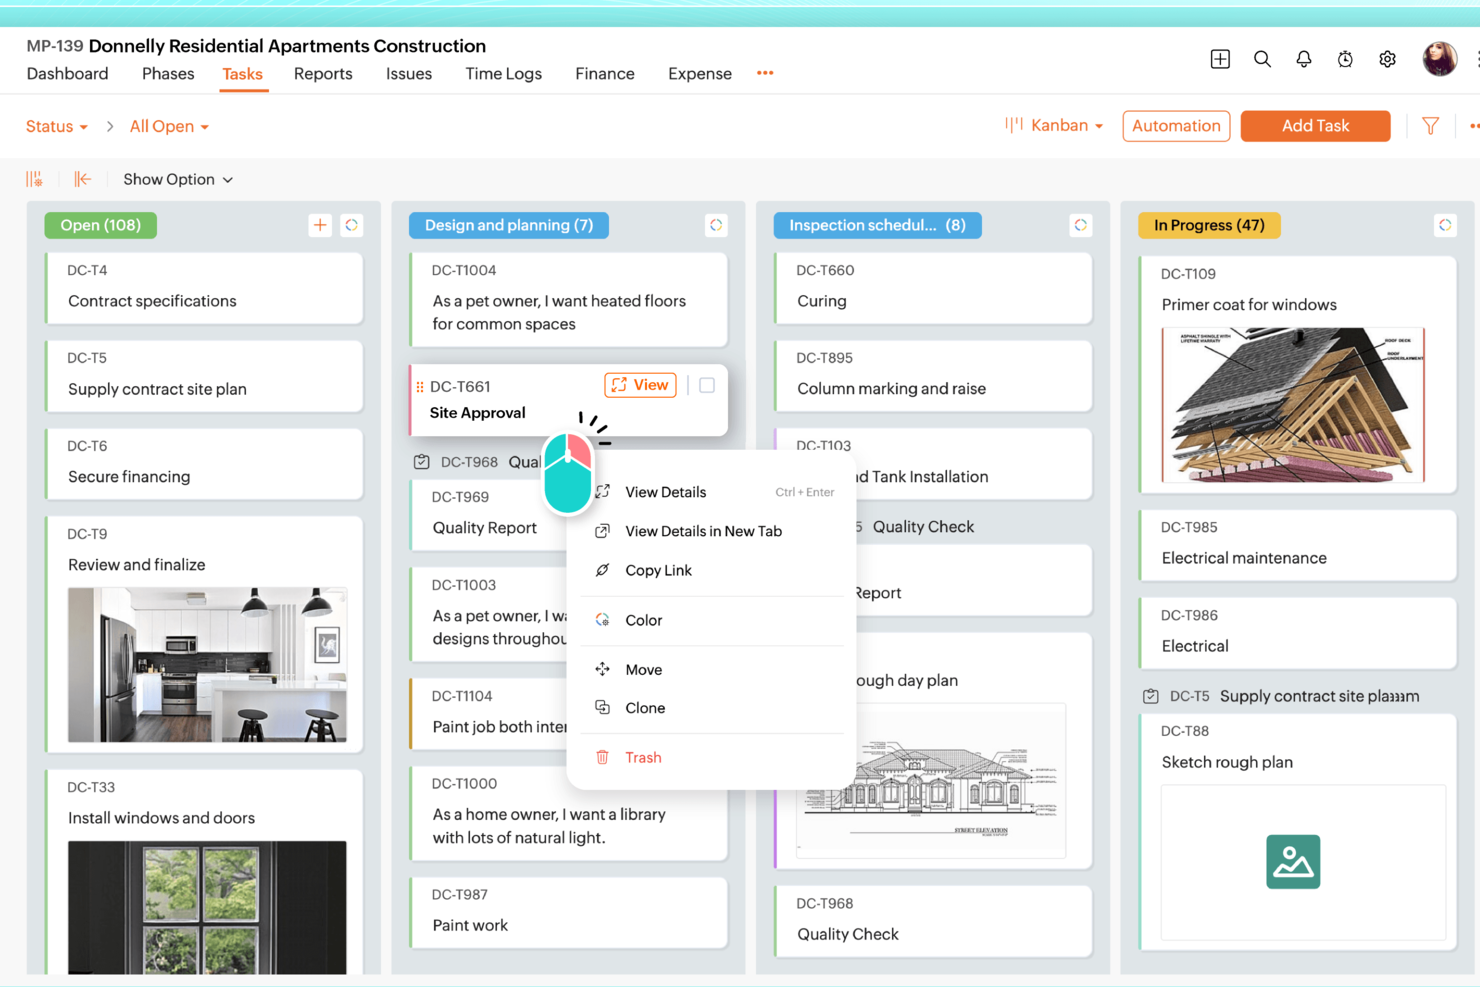Click the plus icon on the Open column
The width and height of the screenshot is (1480, 987).
coord(320,225)
